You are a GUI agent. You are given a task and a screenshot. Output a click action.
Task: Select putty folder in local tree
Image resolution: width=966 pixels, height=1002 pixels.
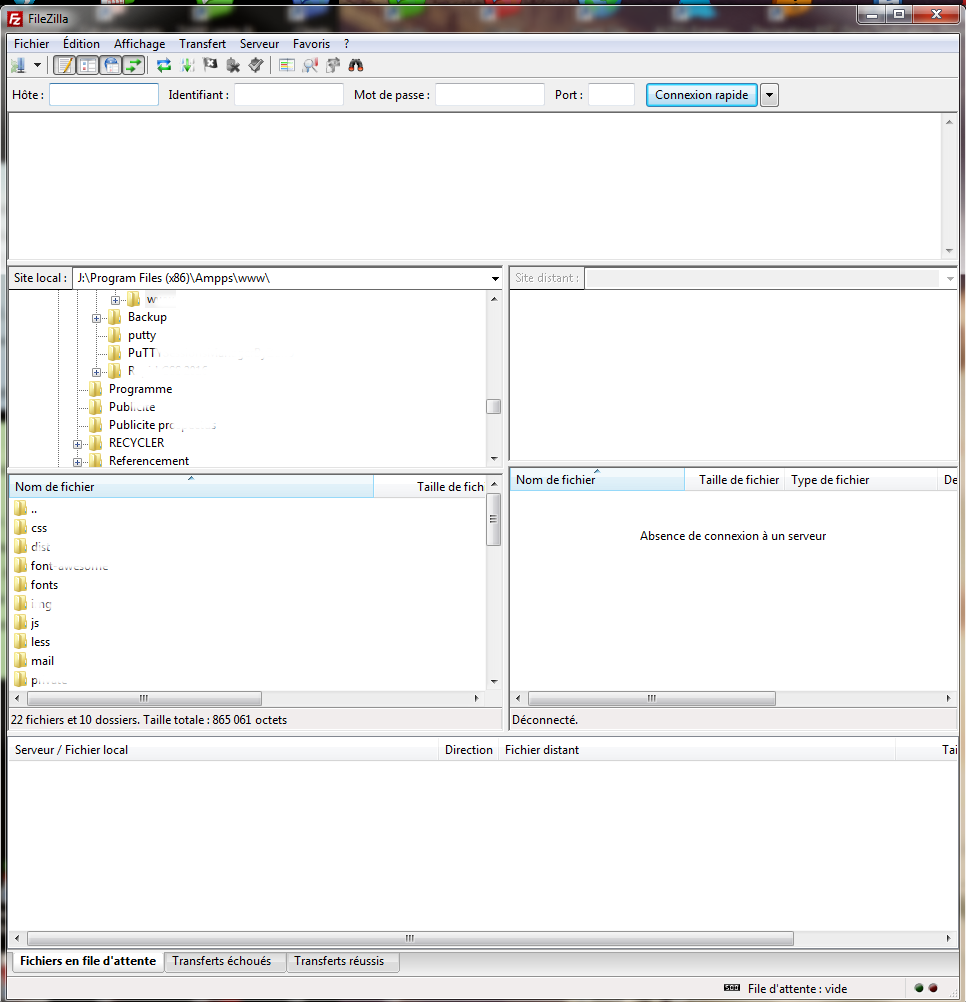click(141, 335)
